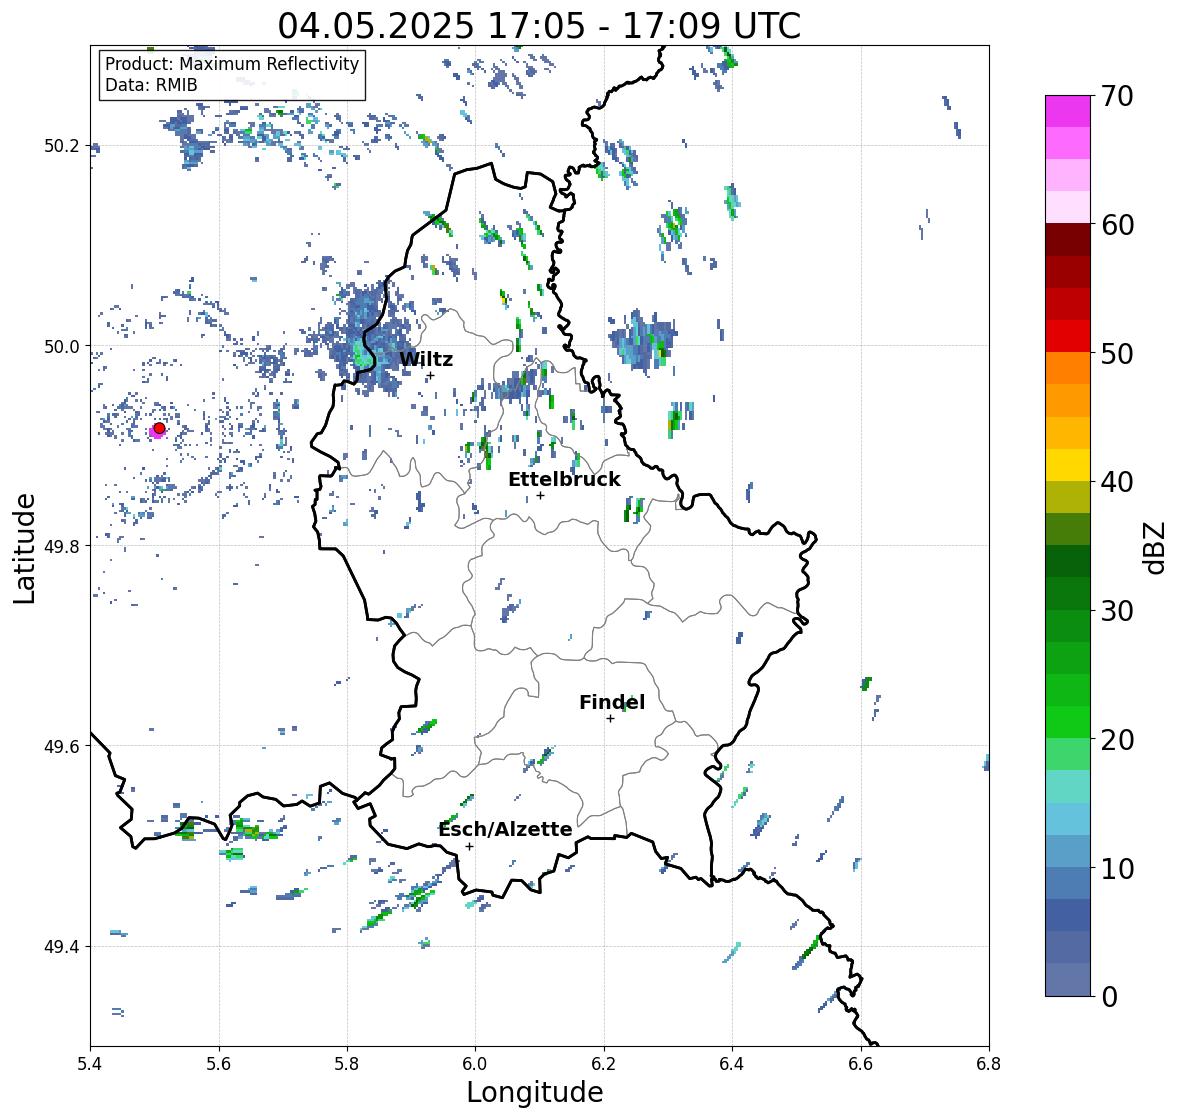Click the 6.8 longitude tick label
Image resolution: width=1179 pixels, height=1117 pixels.
pos(989,1063)
